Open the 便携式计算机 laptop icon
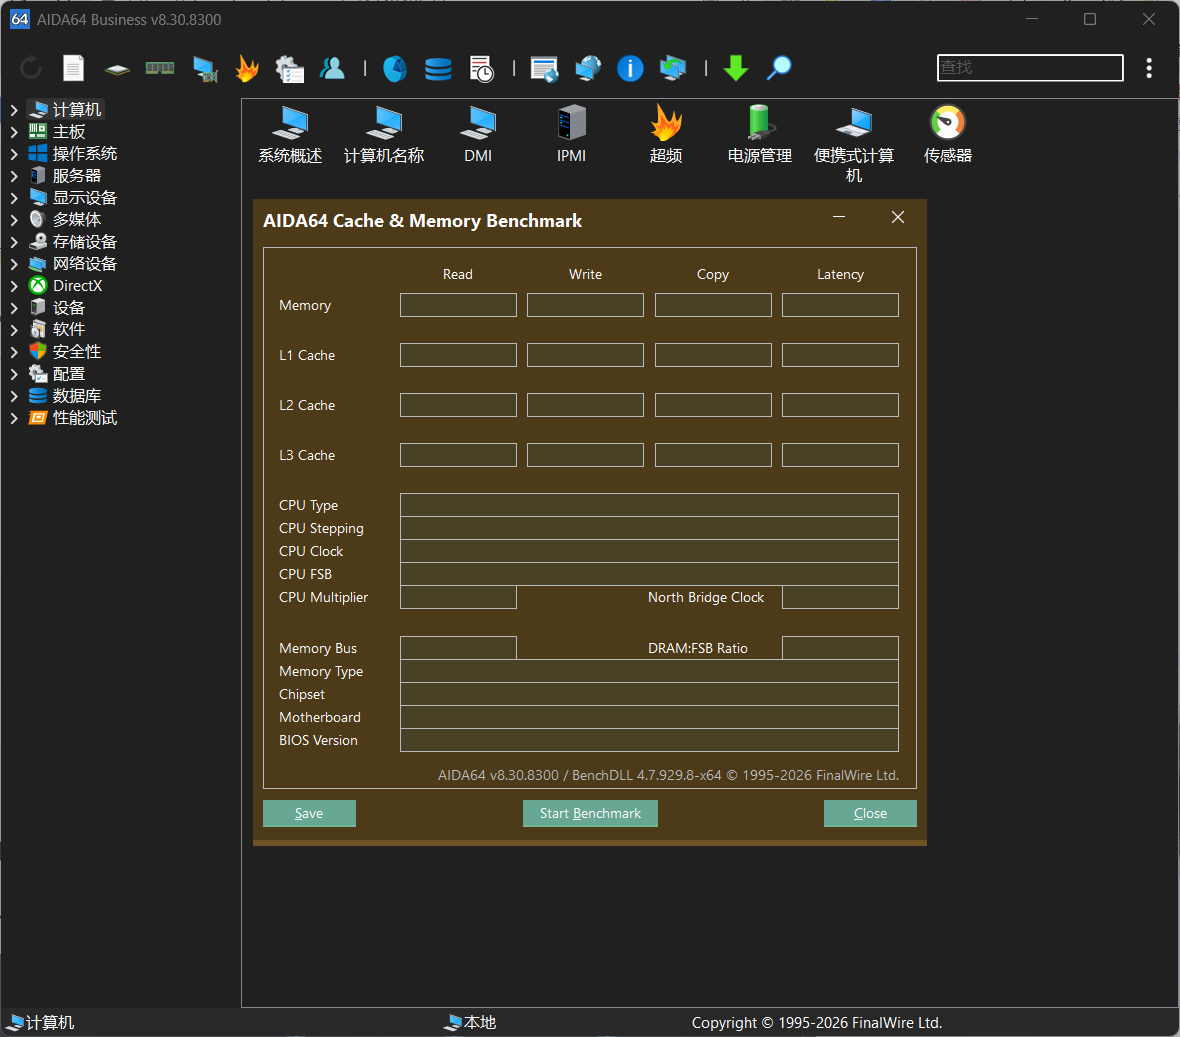1180x1037 pixels. pyautogui.click(x=853, y=144)
